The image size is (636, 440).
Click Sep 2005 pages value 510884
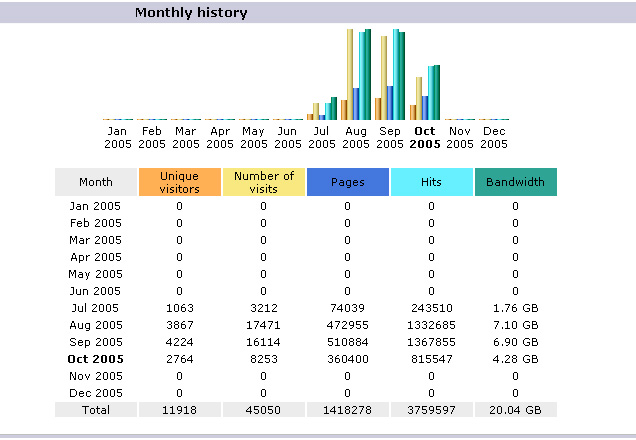point(348,342)
